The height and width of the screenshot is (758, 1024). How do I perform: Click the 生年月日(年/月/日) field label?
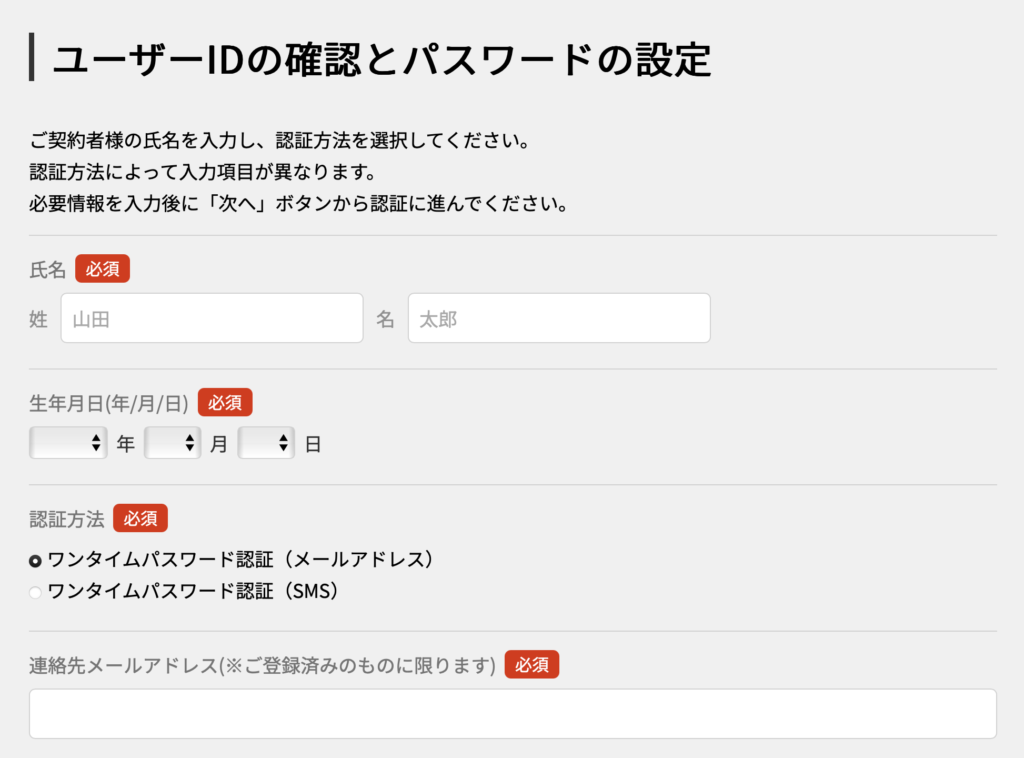pyautogui.click(x=109, y=403)
